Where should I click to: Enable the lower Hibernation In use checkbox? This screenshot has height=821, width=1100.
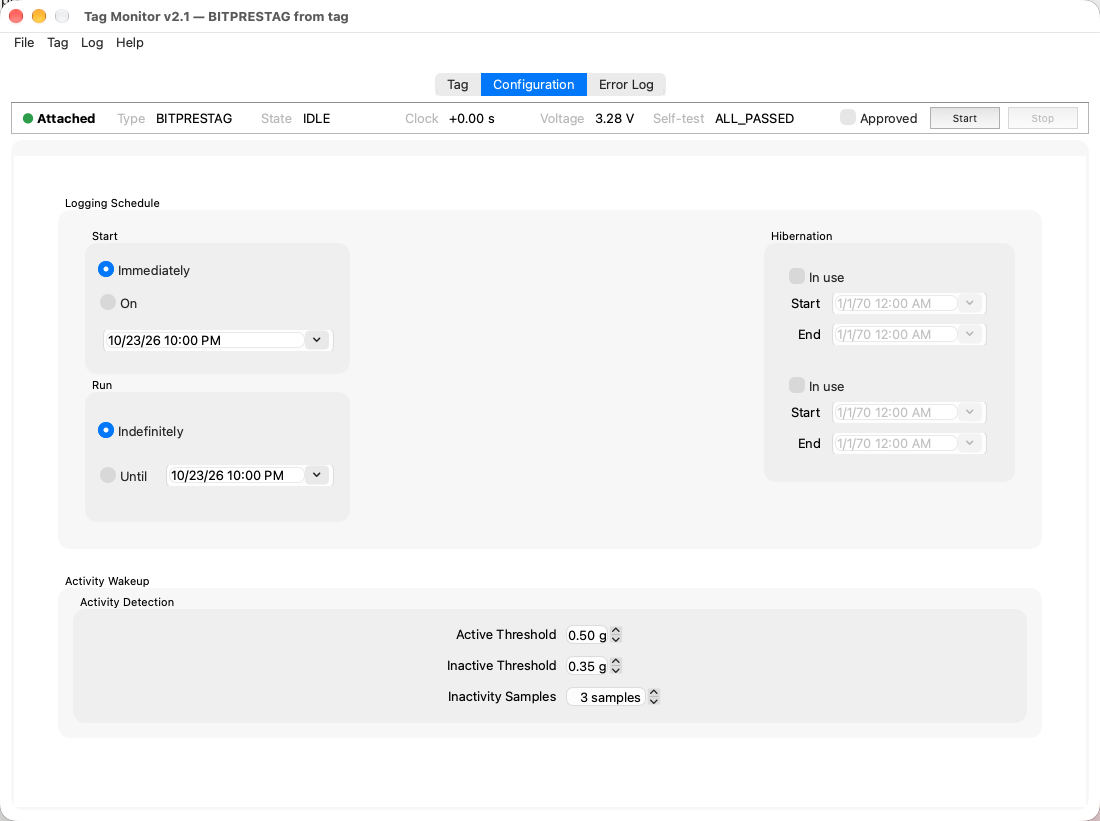[797, 385]
